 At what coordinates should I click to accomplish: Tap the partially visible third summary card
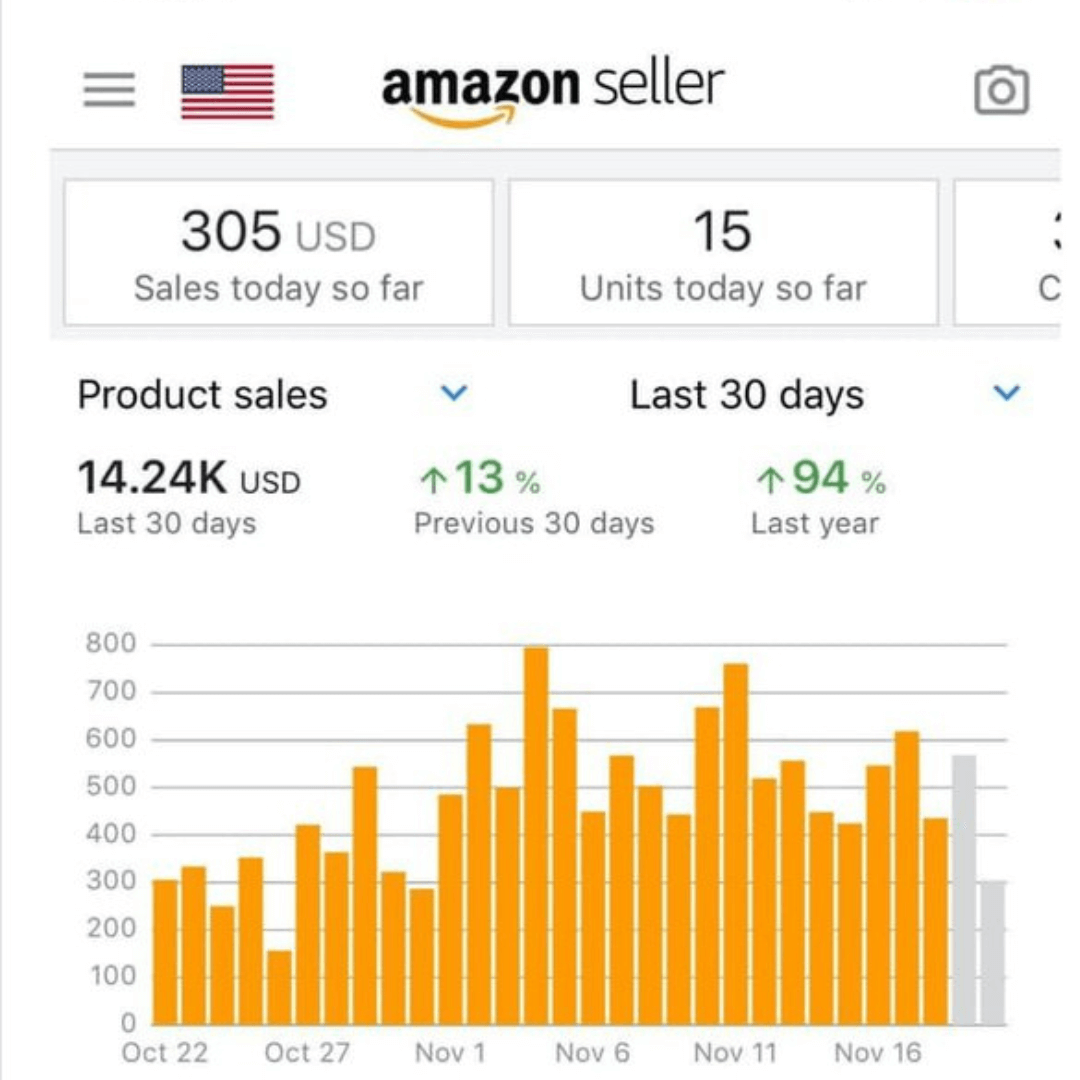click(1010, 253)
